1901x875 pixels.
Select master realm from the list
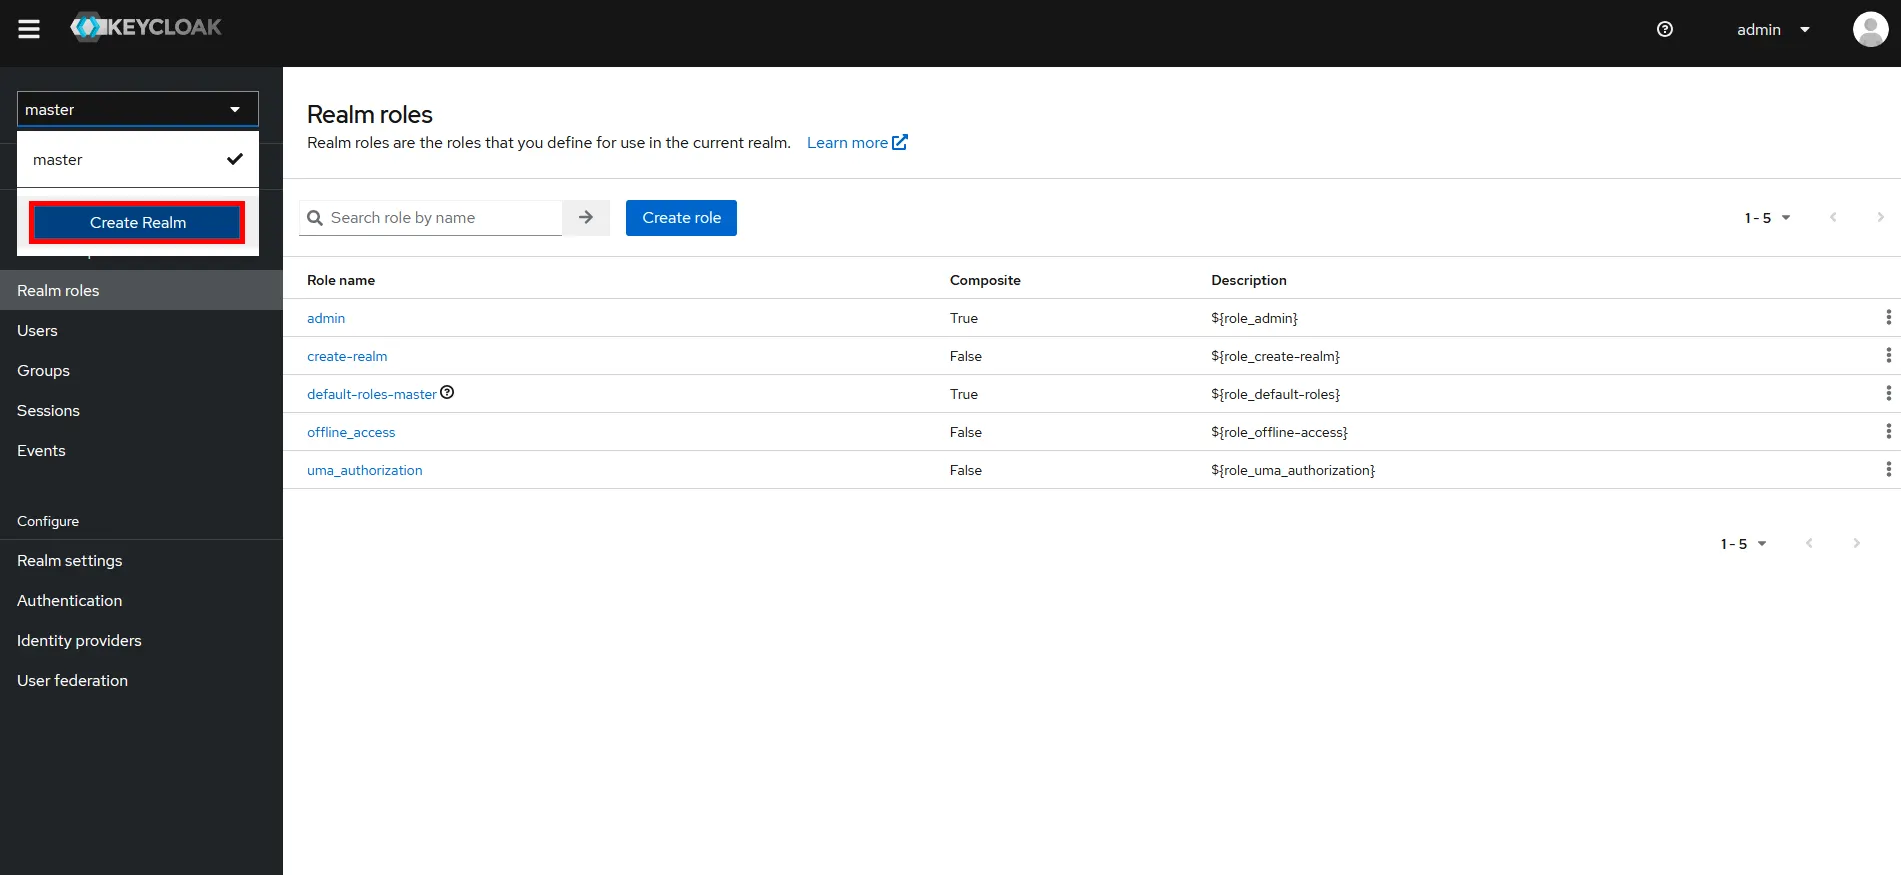point(138,160)
